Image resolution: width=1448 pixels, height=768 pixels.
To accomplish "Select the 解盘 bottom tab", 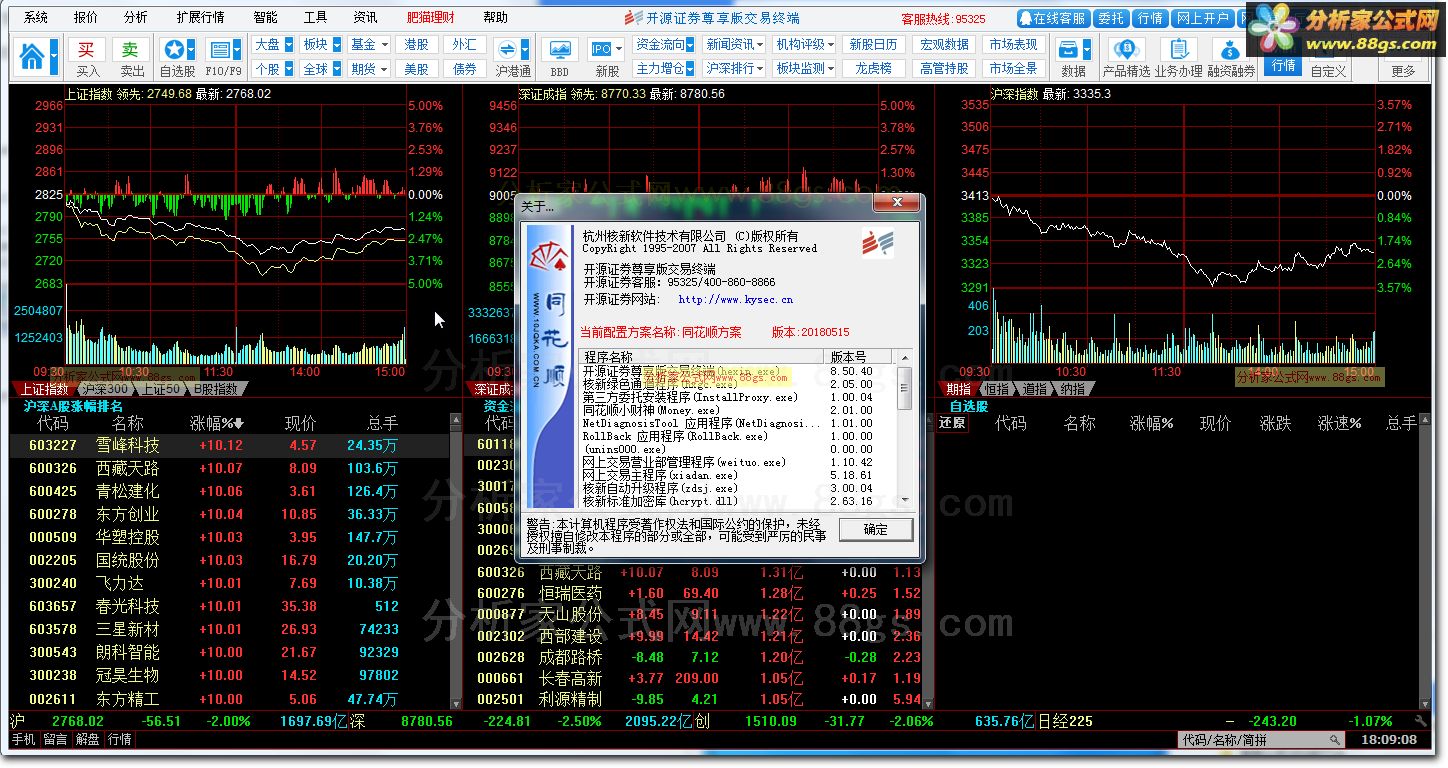I will coord(87,740).
